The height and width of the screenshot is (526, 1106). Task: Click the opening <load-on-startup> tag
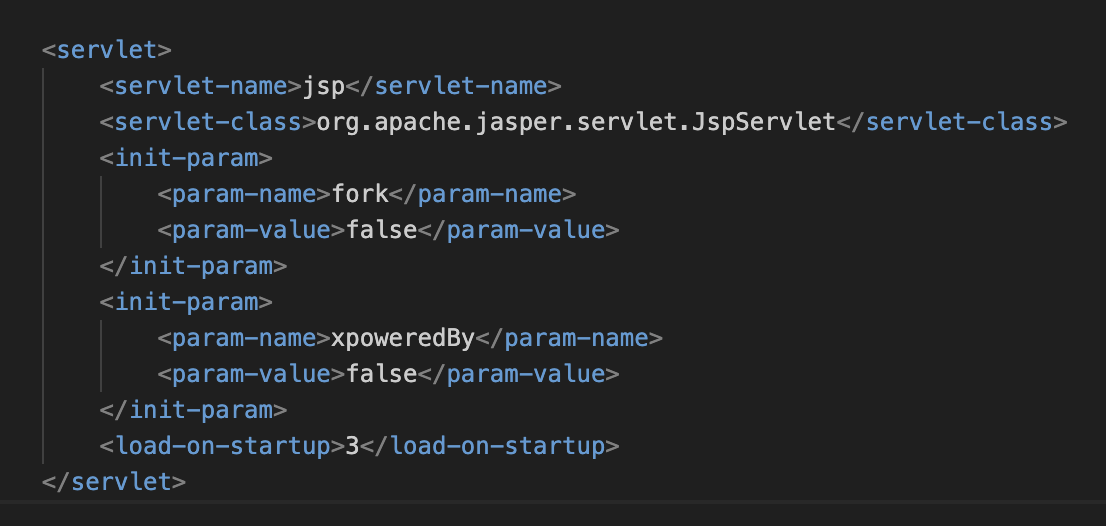pyautogui.click(x=221, y=445)
